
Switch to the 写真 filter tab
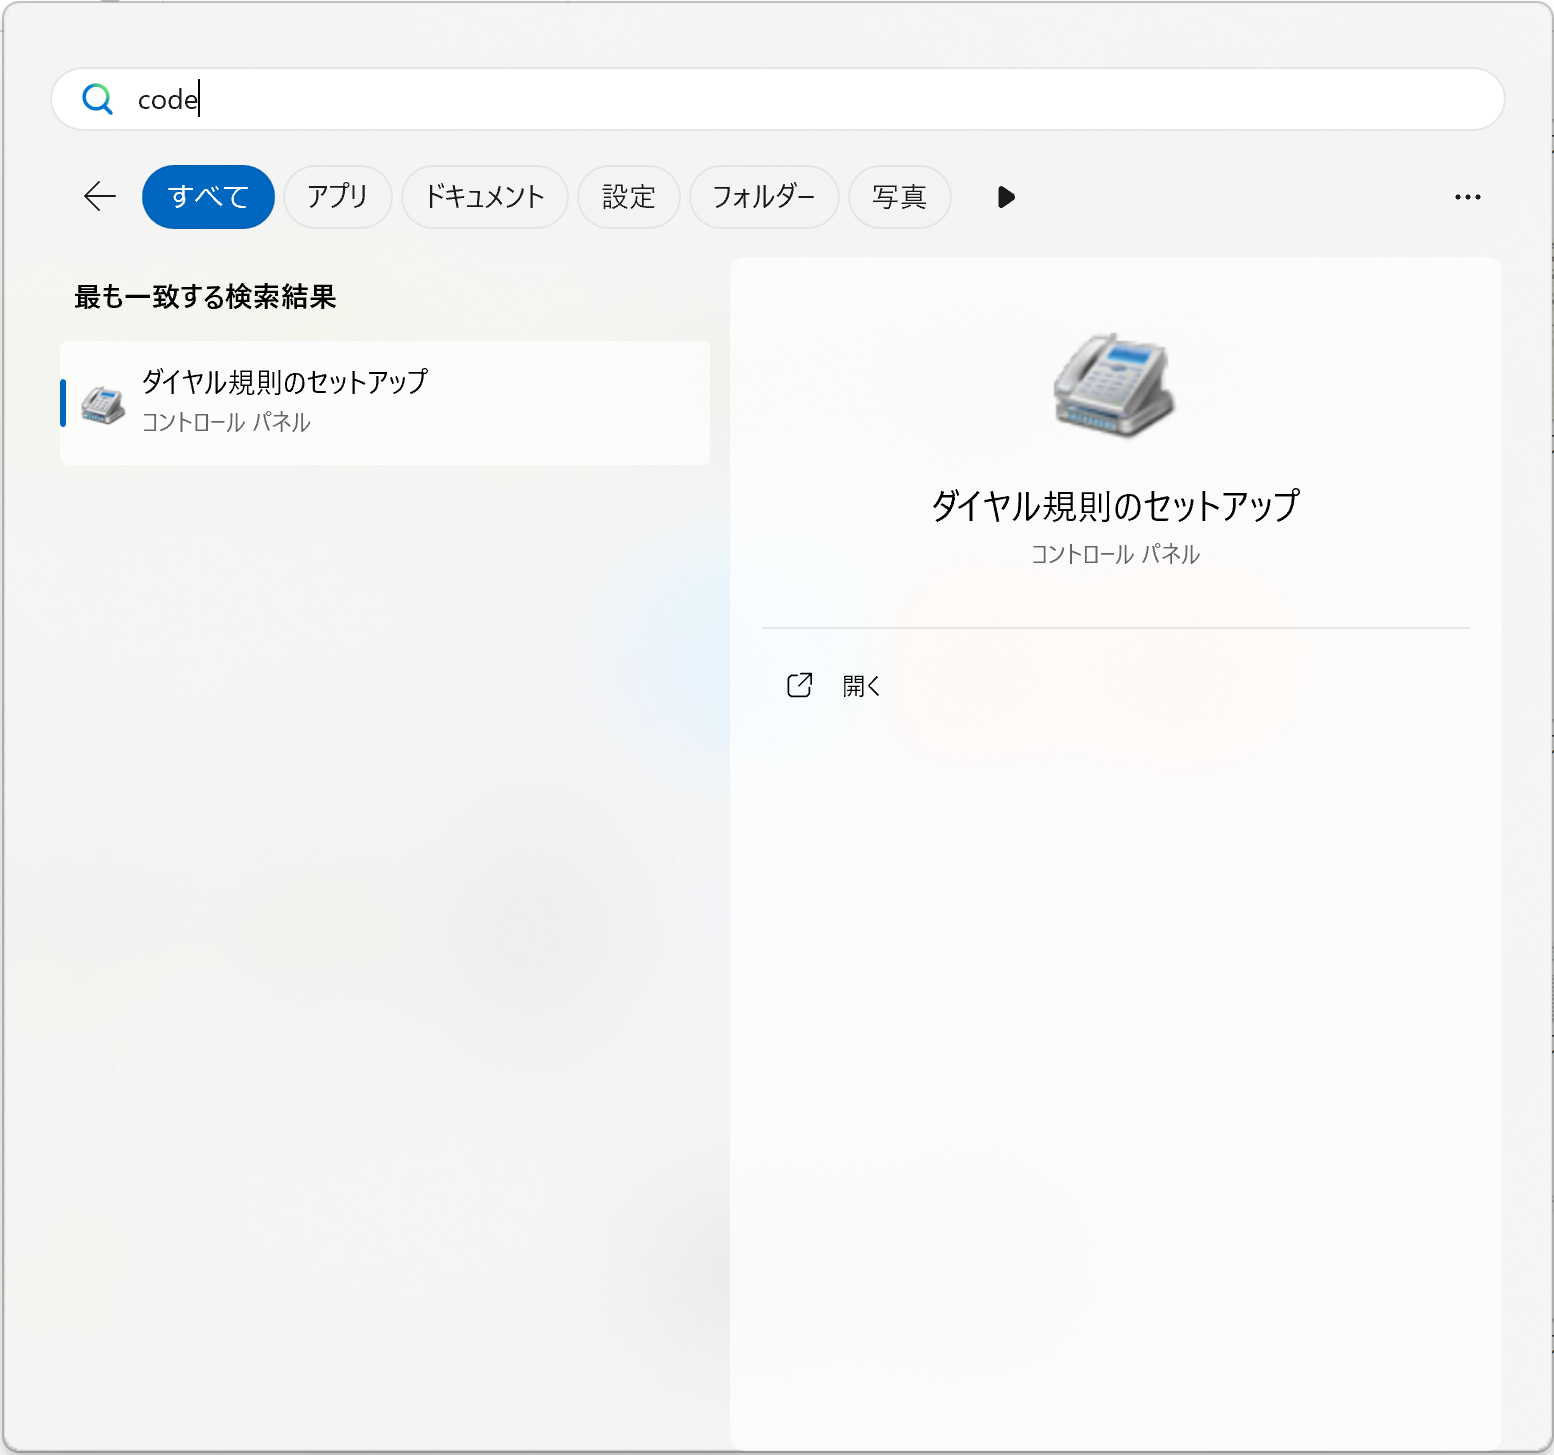point(899,197)
